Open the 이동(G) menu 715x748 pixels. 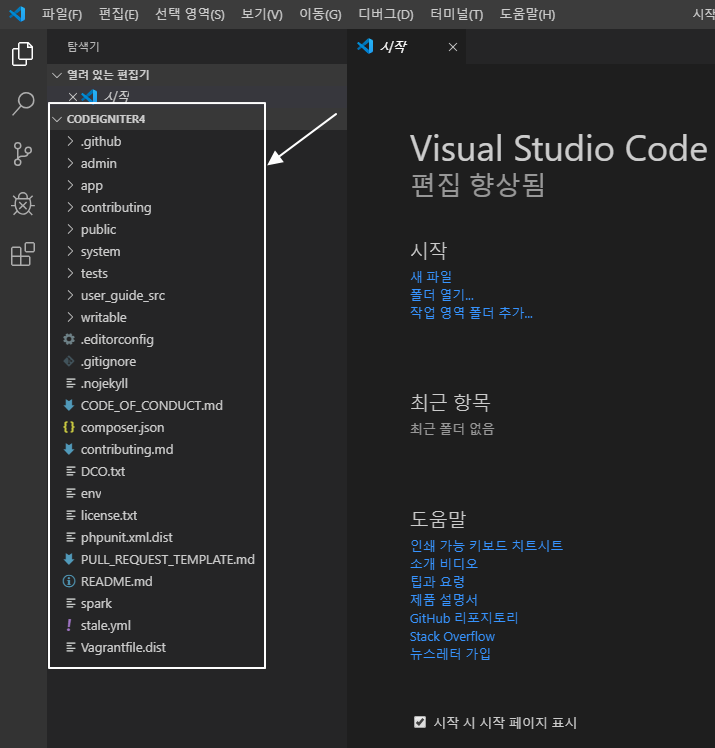pyautogui.click(x=320, y=14)
